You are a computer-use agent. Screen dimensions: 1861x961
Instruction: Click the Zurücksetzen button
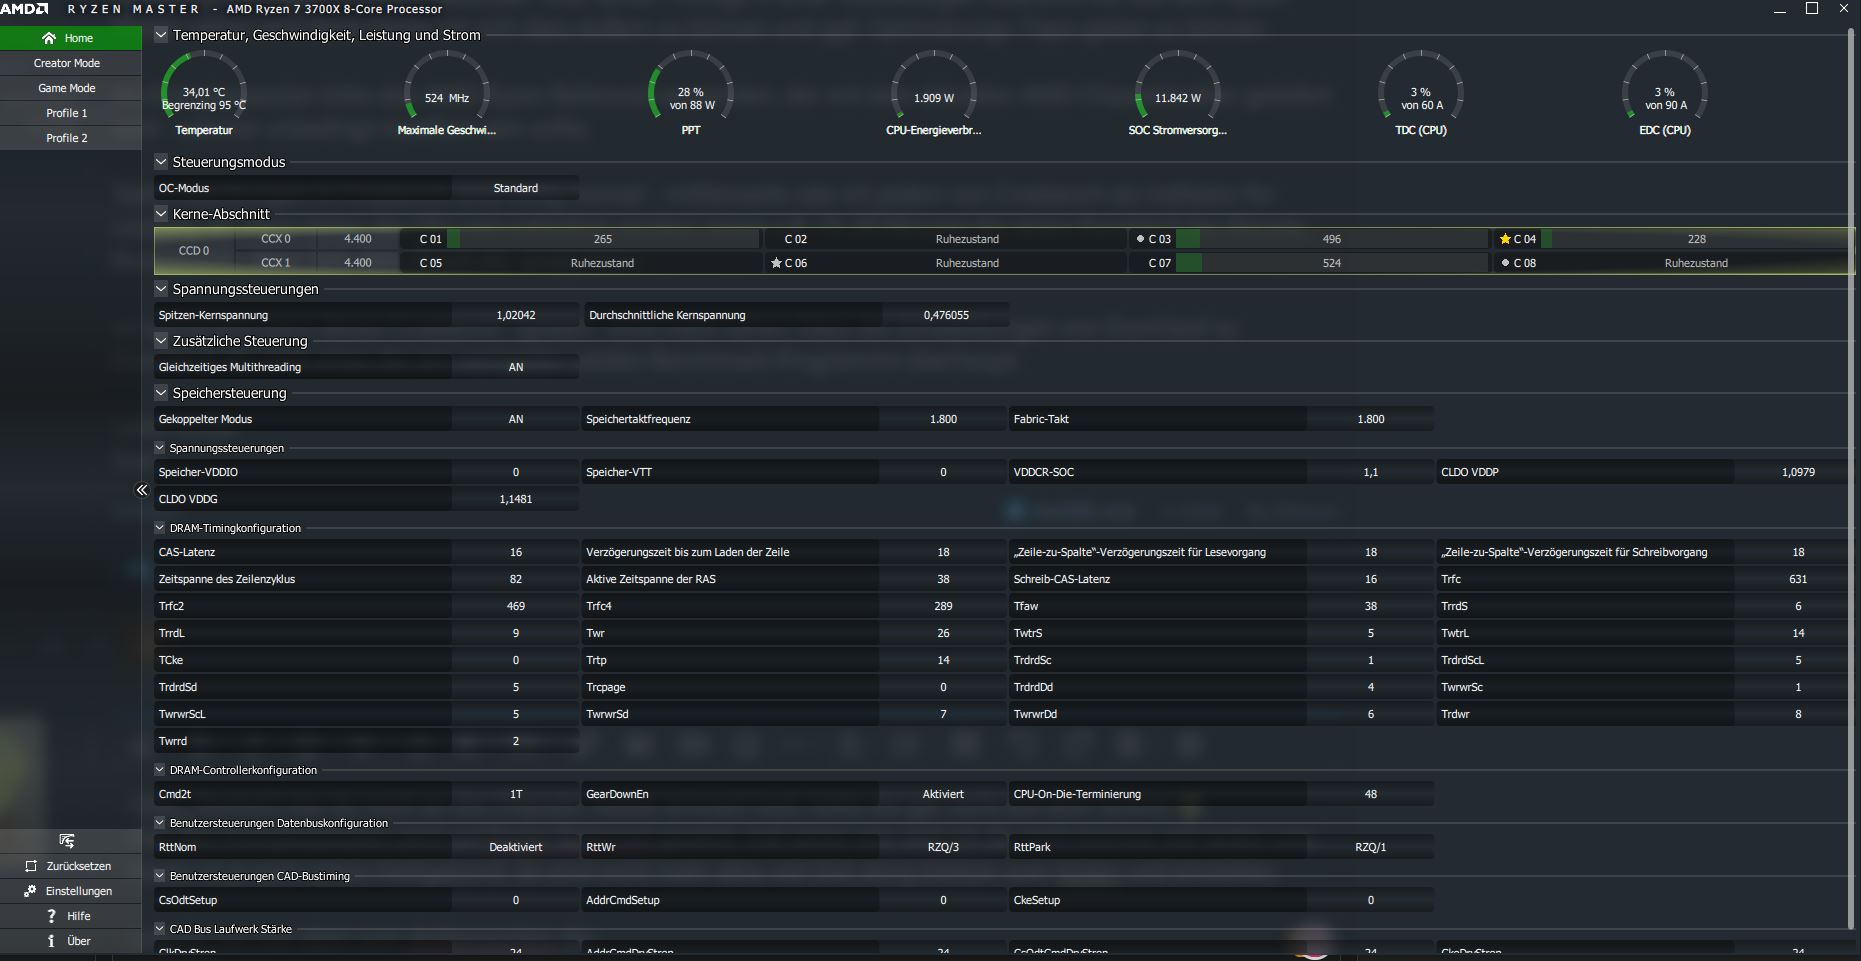(x=71, y=866)
